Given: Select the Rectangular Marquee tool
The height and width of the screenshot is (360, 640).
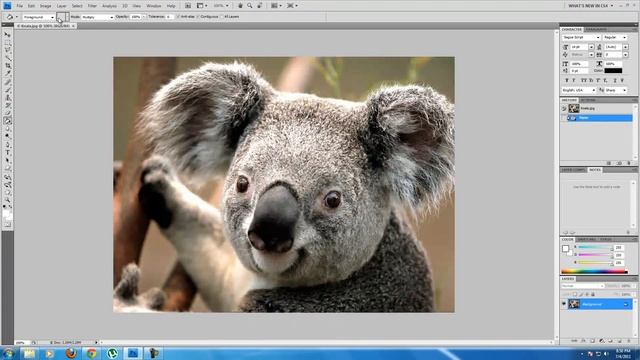Looking at the screenshot, I should [x=7, y=42].
